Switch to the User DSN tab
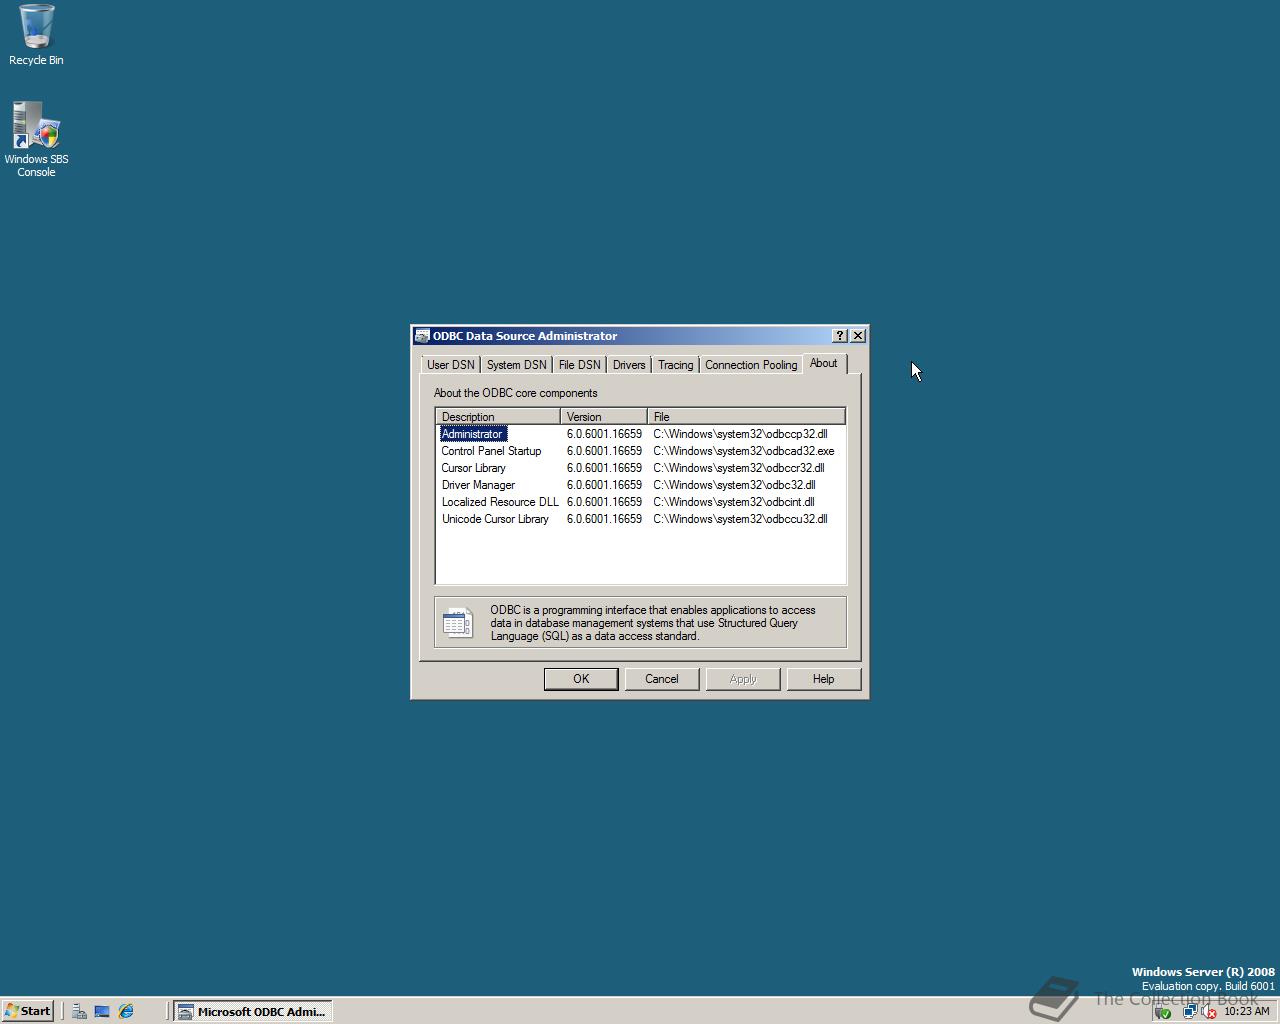The width and height of the screenshot is (1280, 1024). tap(451, 365)
